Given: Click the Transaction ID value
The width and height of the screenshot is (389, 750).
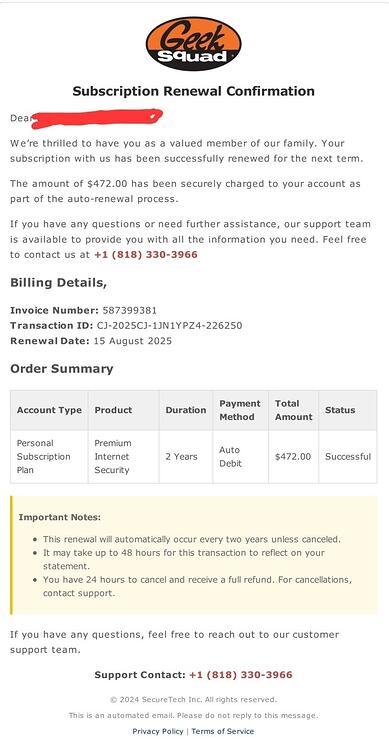Looking at the screenshot, I should 169,326.
